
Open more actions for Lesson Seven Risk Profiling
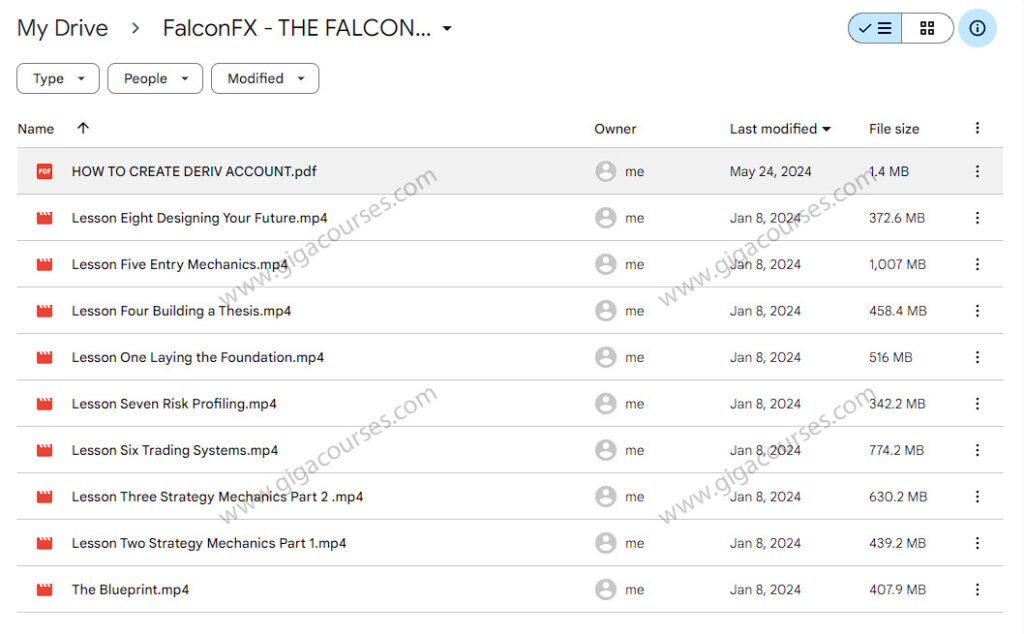[x=977, y=404]
